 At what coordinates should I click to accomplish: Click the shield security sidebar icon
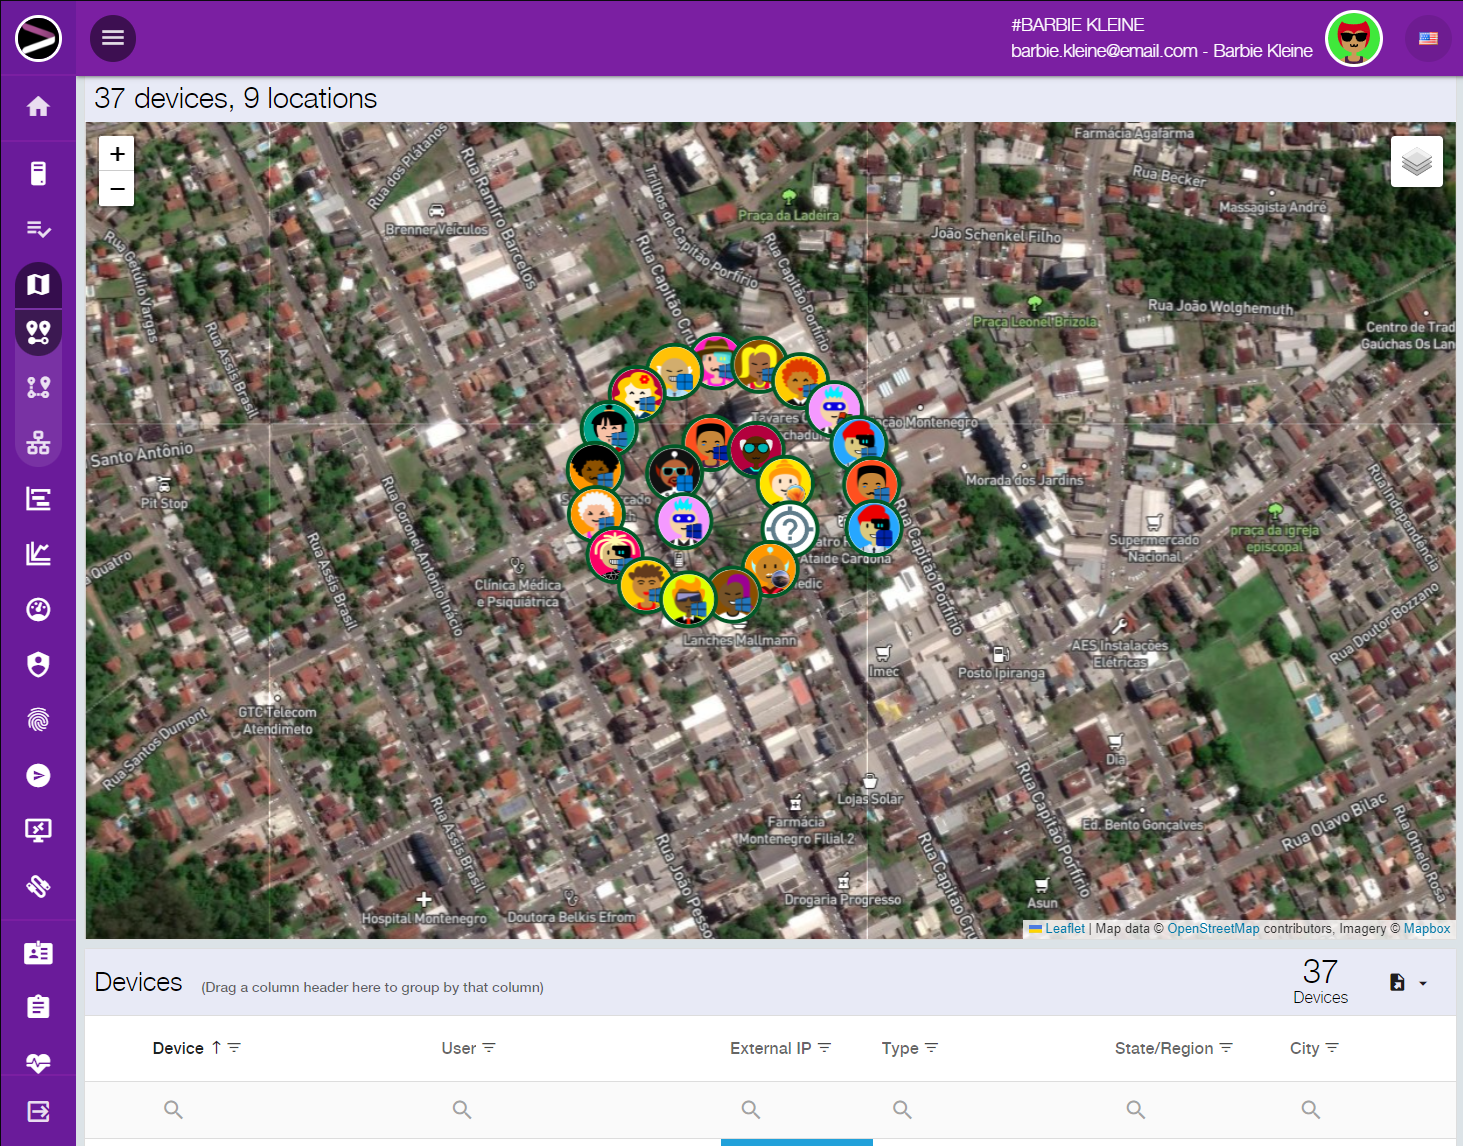pos(38,664)
